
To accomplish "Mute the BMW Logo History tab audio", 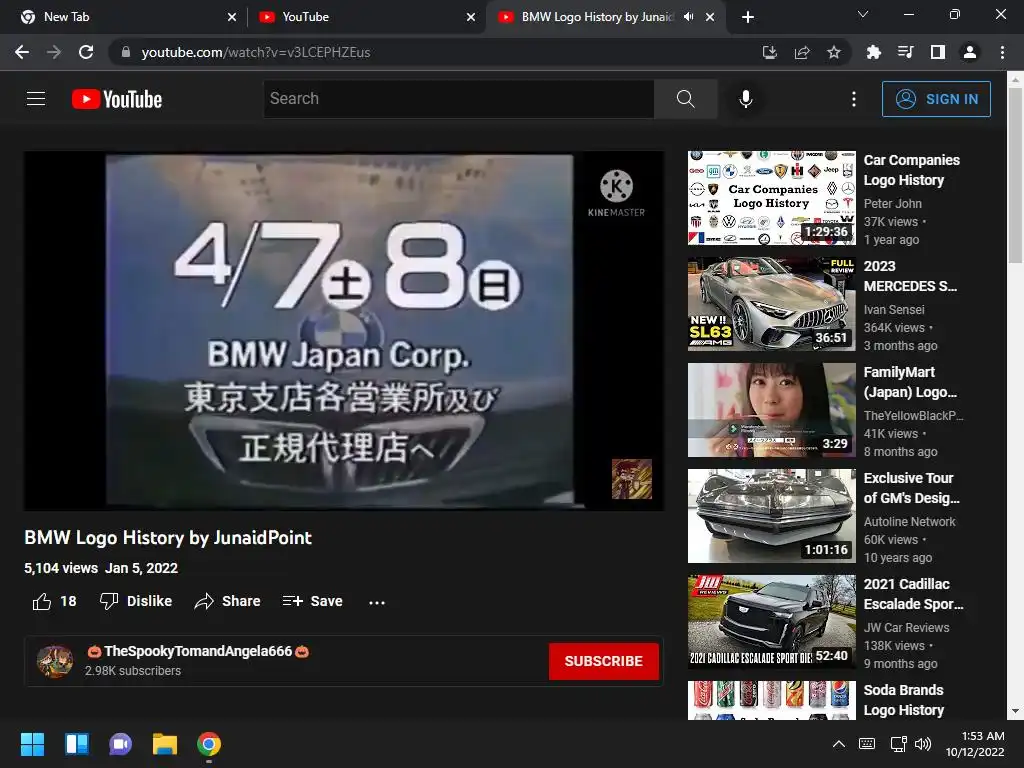I will 688,17.
